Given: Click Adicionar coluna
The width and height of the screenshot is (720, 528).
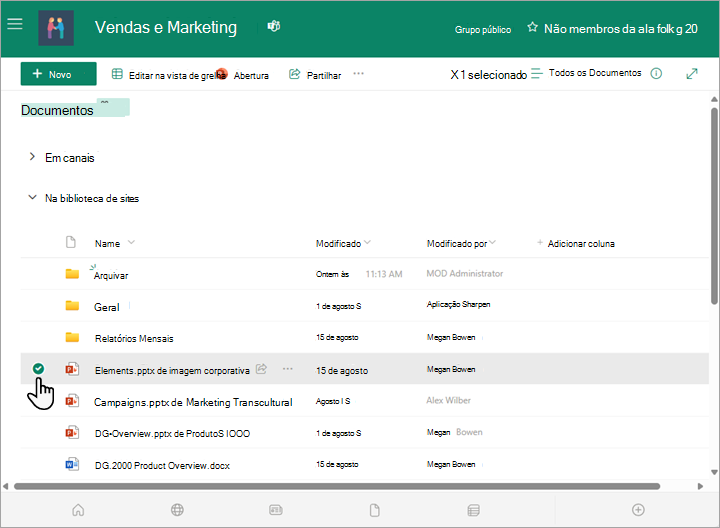Looking at the screenshot, I should pyautogui.click(x=576, y=243).
